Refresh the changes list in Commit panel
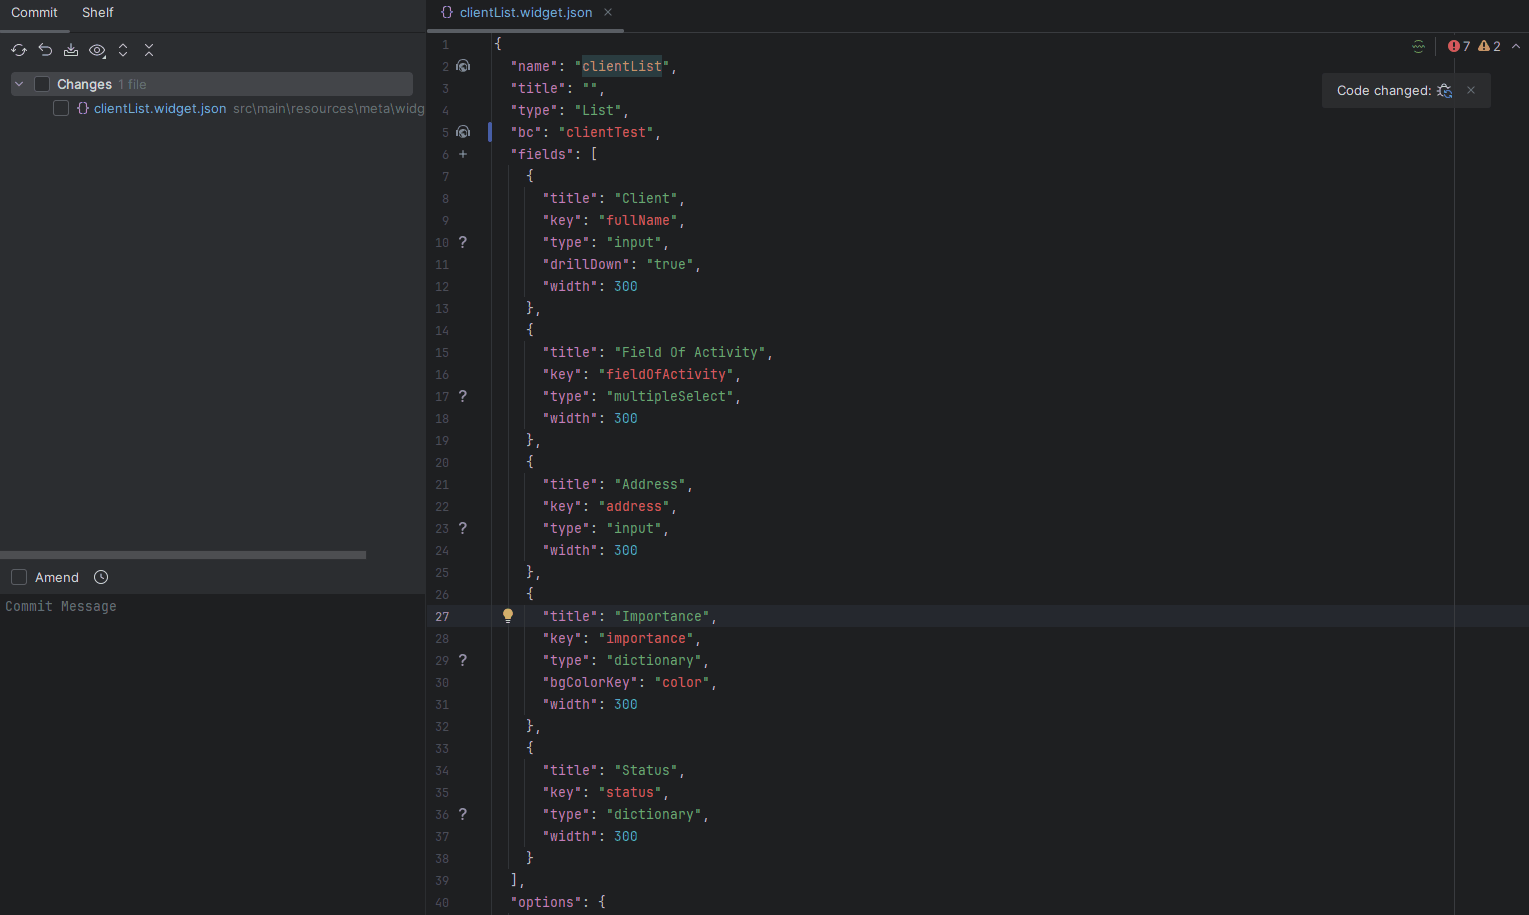This screenshot has width=1529, height=915. coord(18,49)
